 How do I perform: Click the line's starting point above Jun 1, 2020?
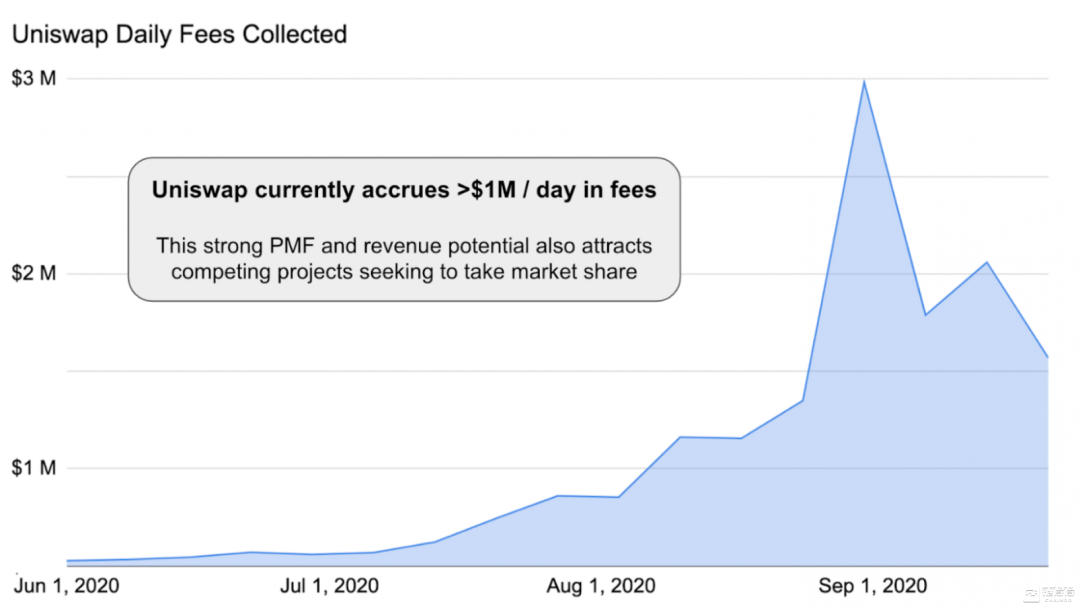point(68,561)
